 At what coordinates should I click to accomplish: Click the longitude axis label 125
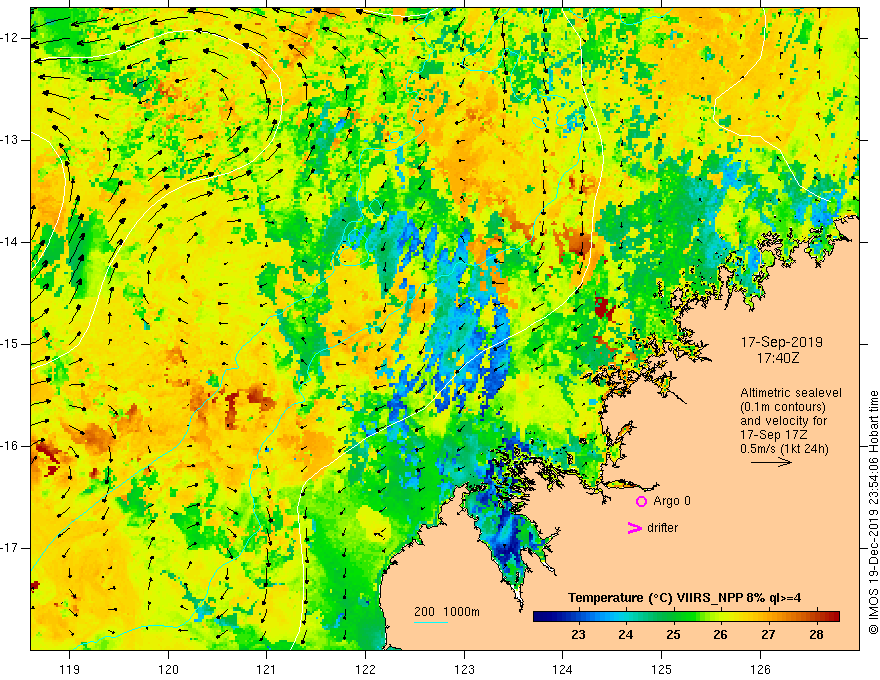pyautogui.click(x=662, y=669)
